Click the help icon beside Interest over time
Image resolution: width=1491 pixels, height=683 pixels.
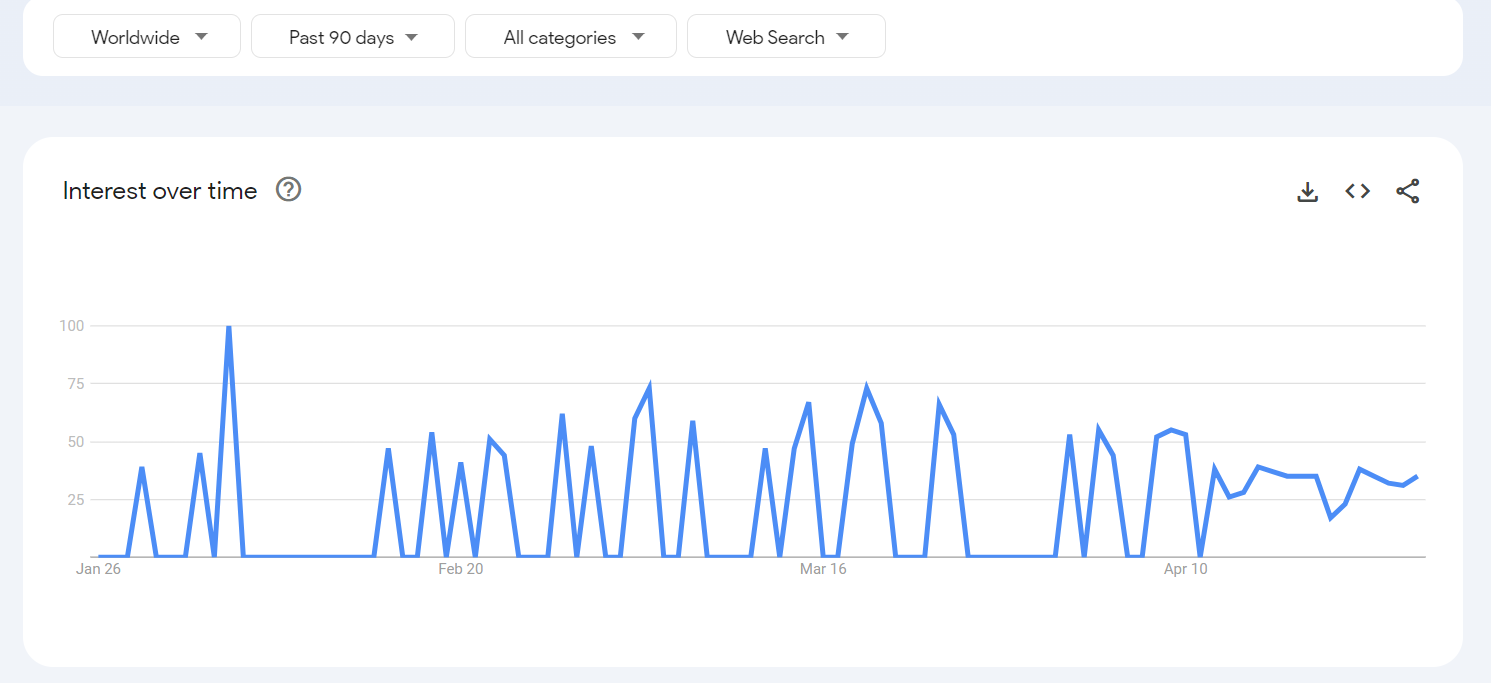point(289,190)
